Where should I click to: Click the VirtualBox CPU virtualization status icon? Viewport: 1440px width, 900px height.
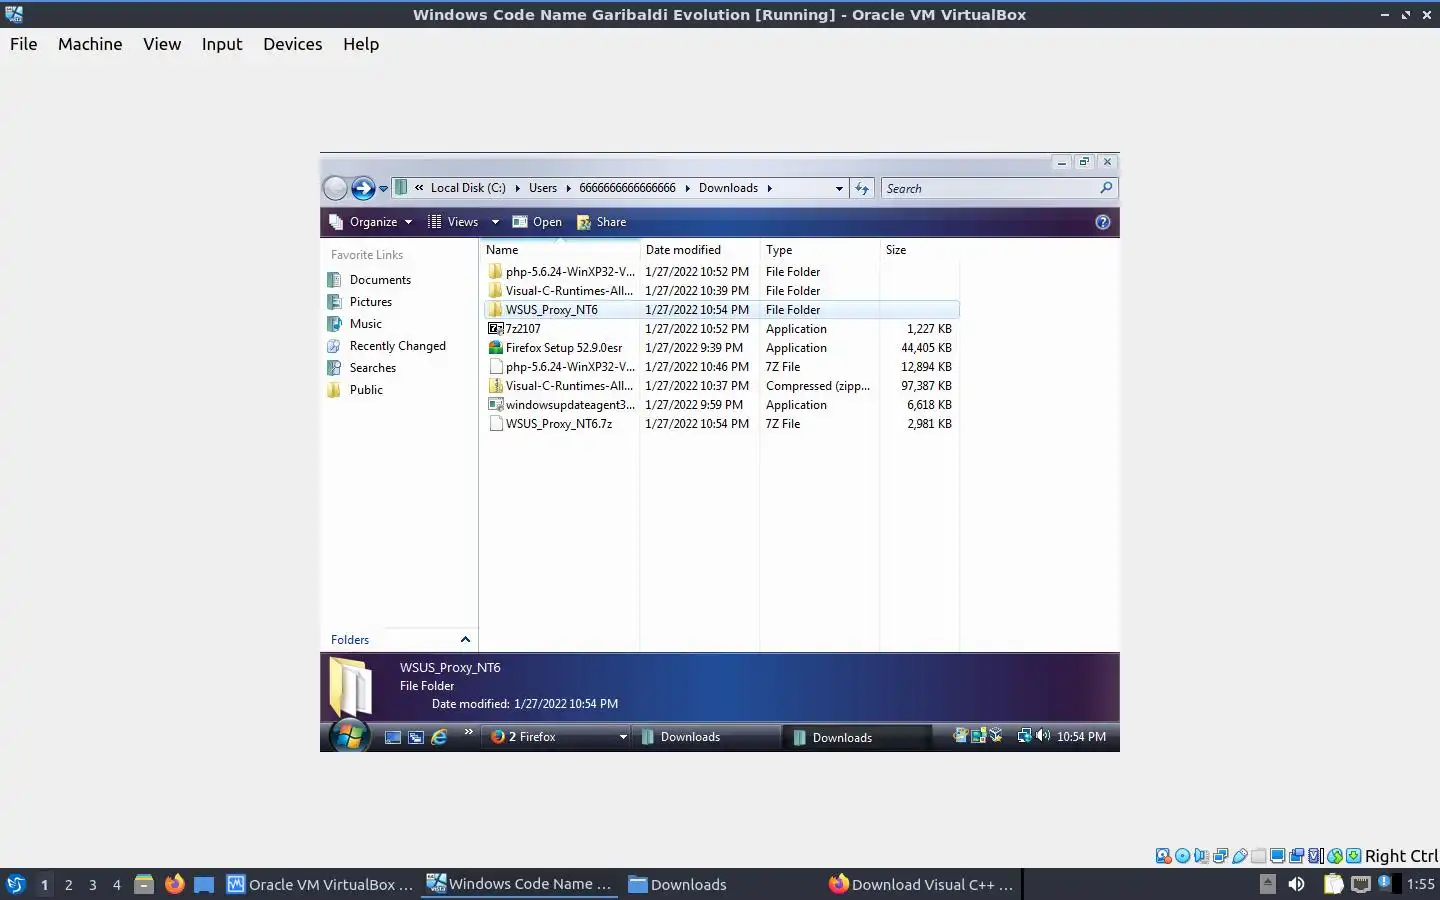(x=1316, y=856)
